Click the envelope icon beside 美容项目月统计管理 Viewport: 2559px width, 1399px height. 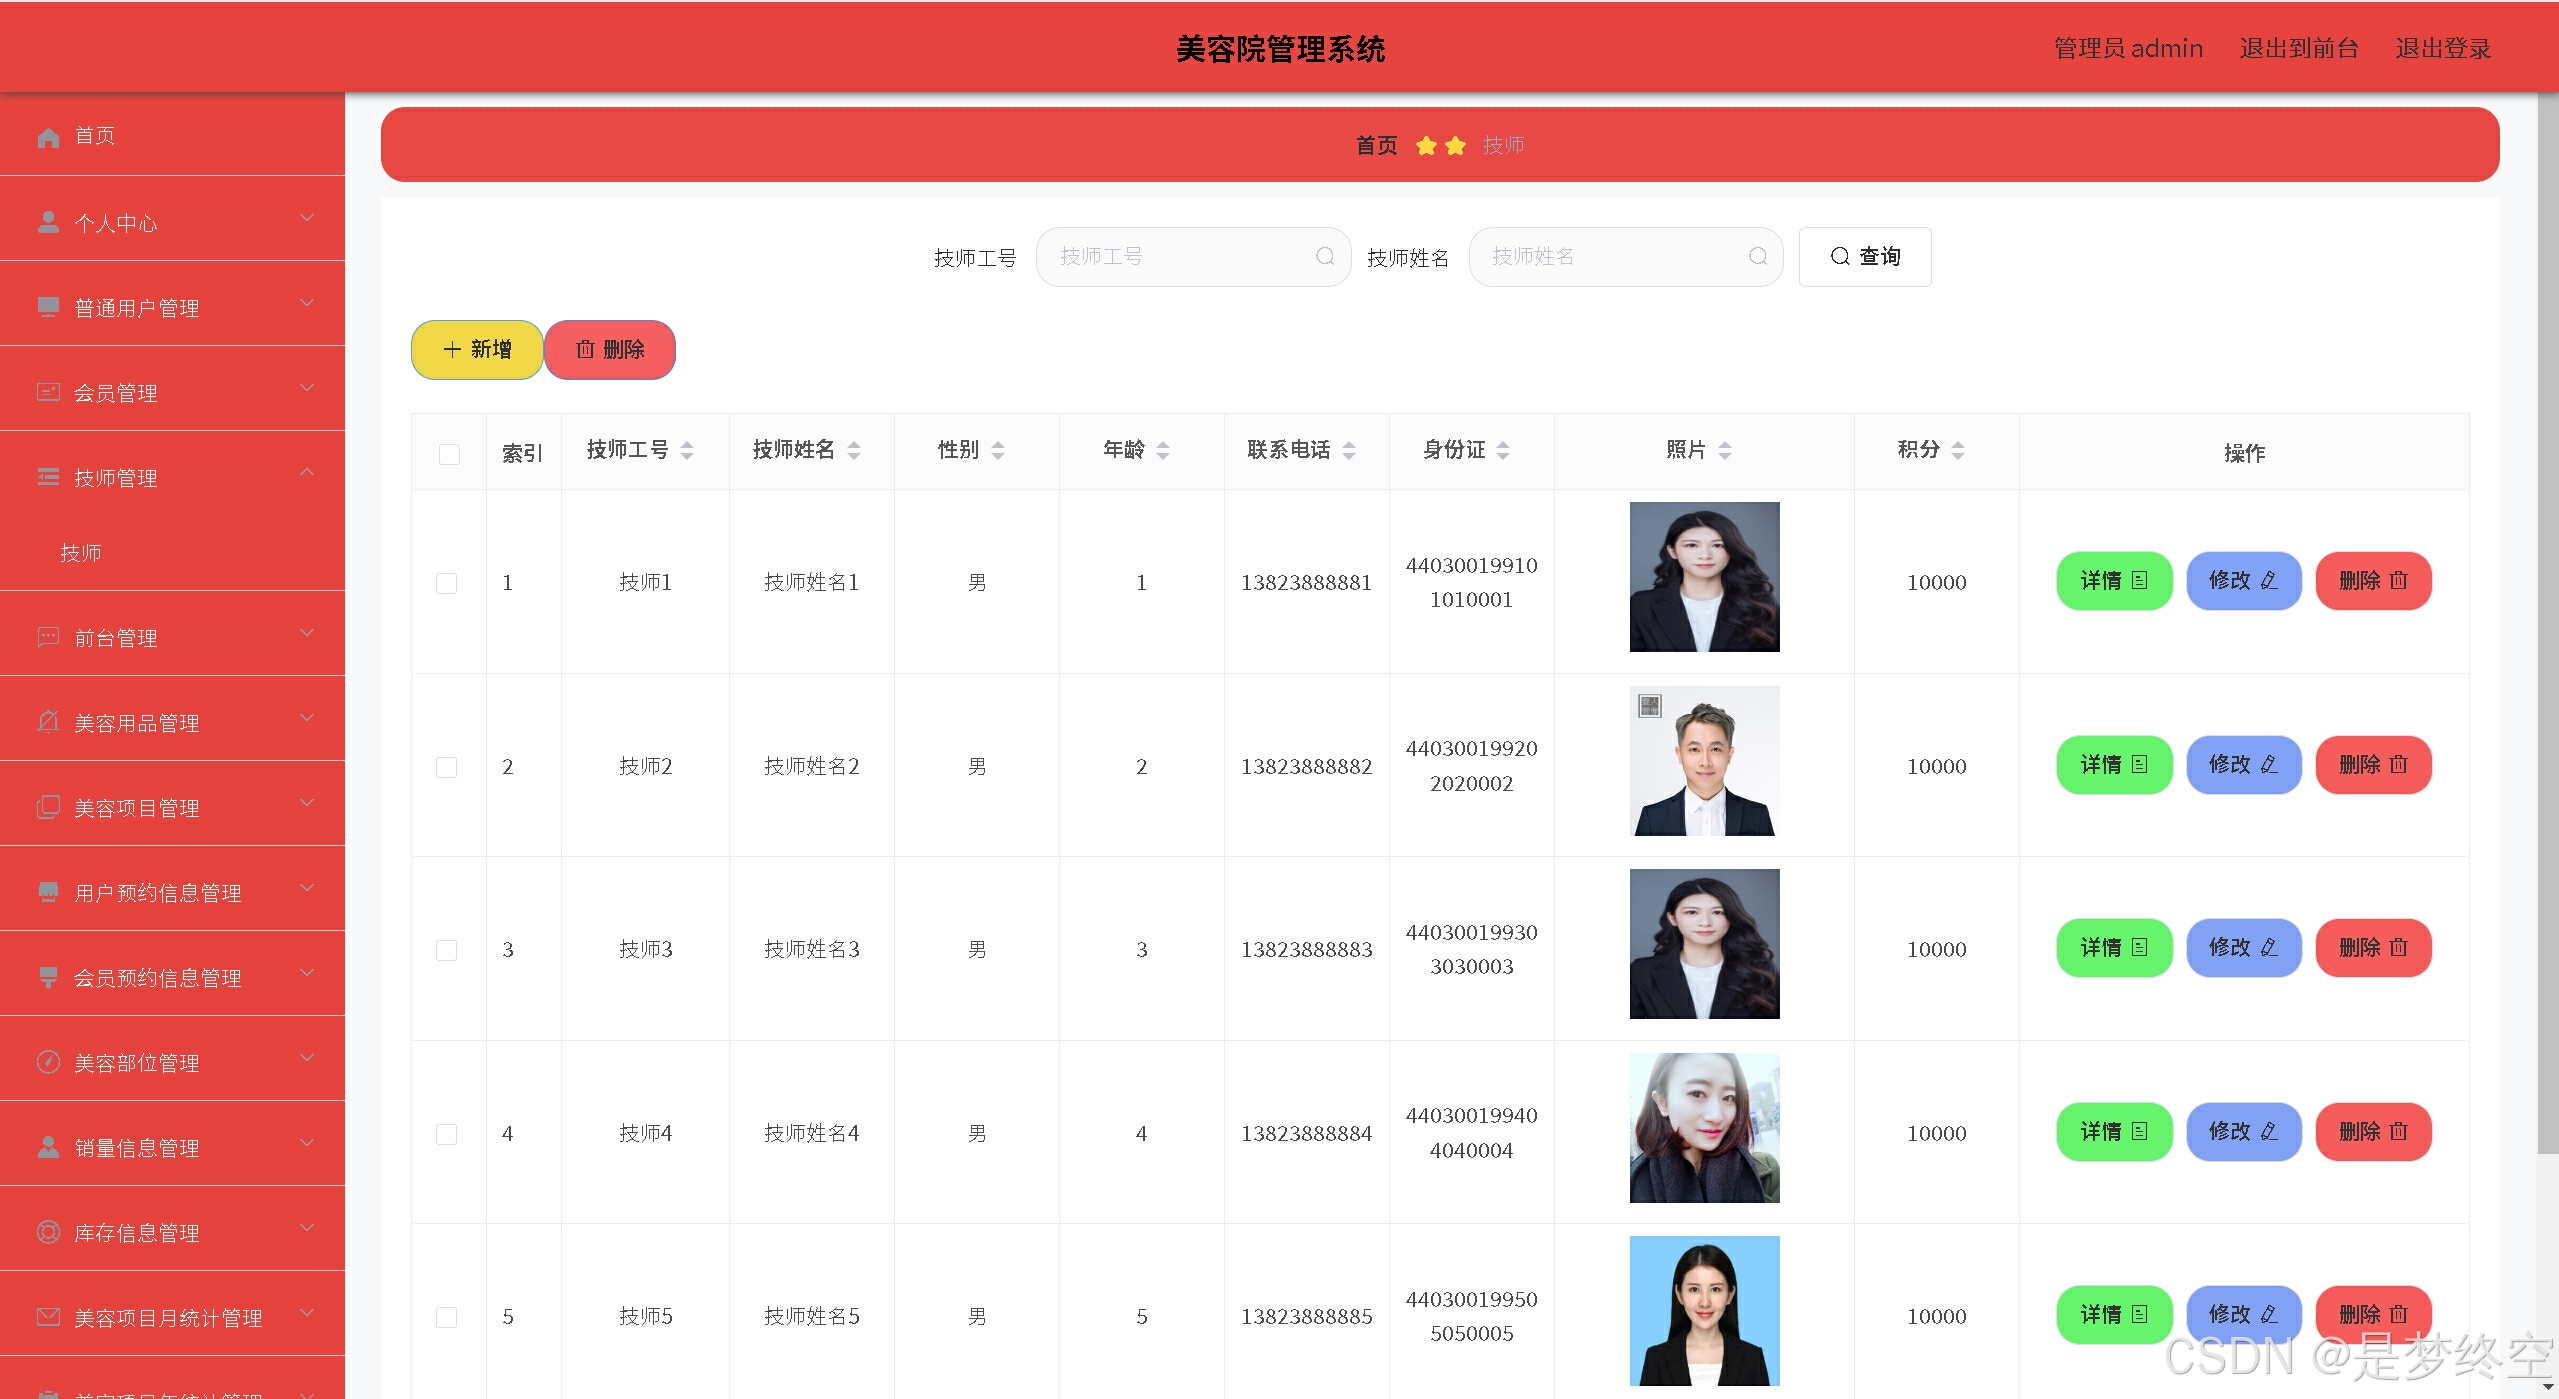click(48, 1317)
